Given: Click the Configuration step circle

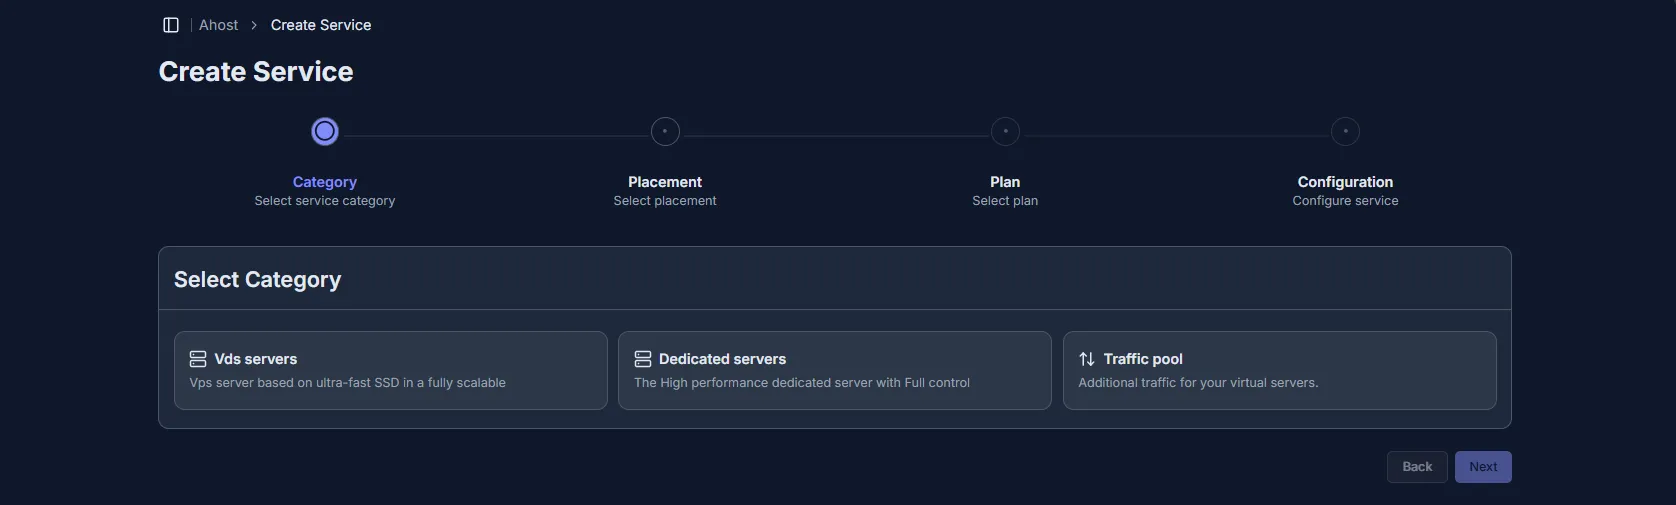Looking at the screenshot, I should coord(1345,131).
